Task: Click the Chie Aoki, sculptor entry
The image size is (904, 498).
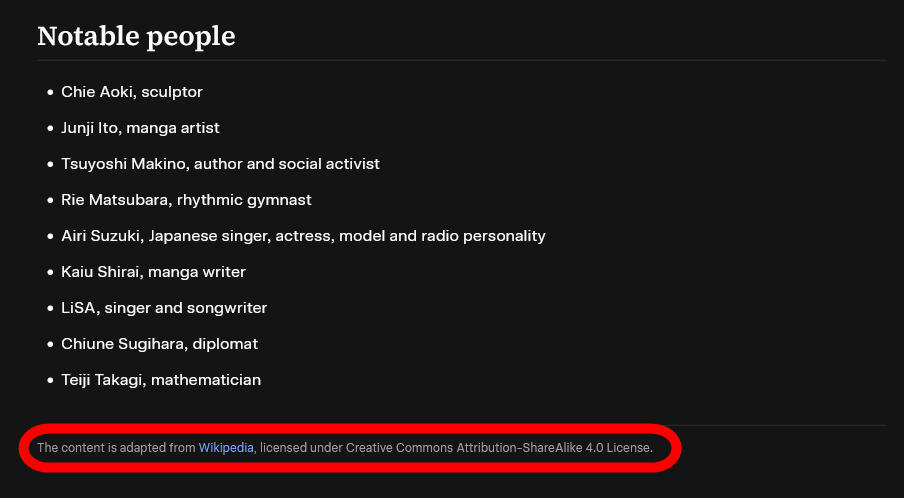Action: click(132, 92)
